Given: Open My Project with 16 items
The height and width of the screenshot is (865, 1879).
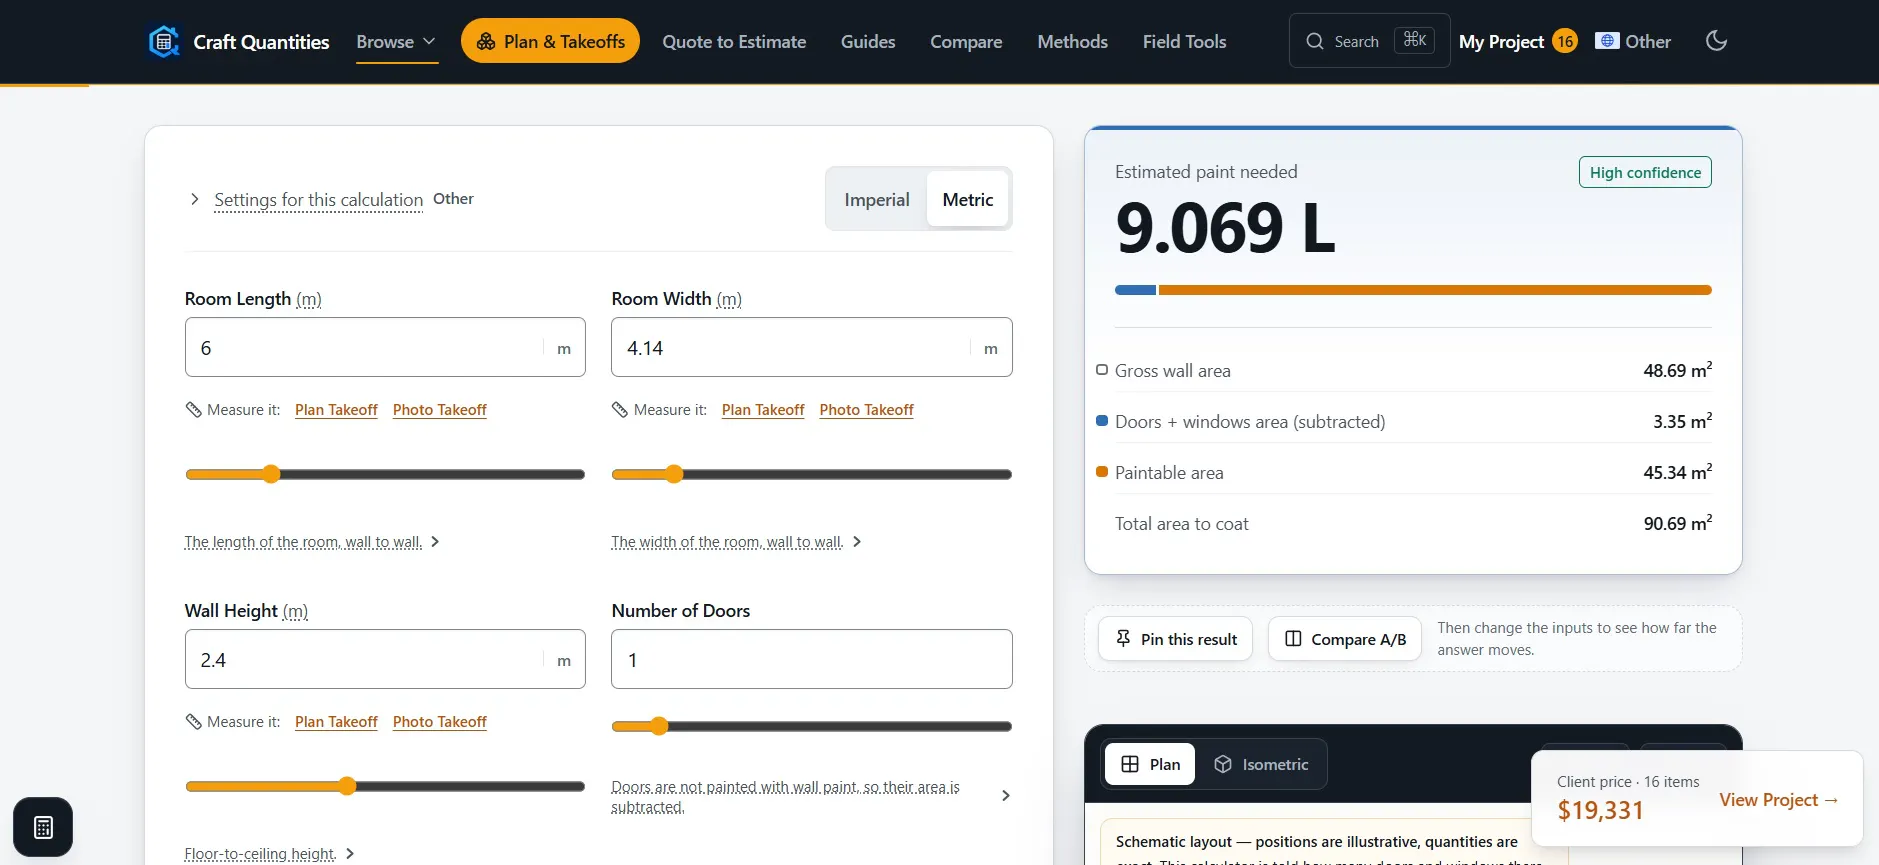Looking at the screenshot, I should pos(1518,41).
